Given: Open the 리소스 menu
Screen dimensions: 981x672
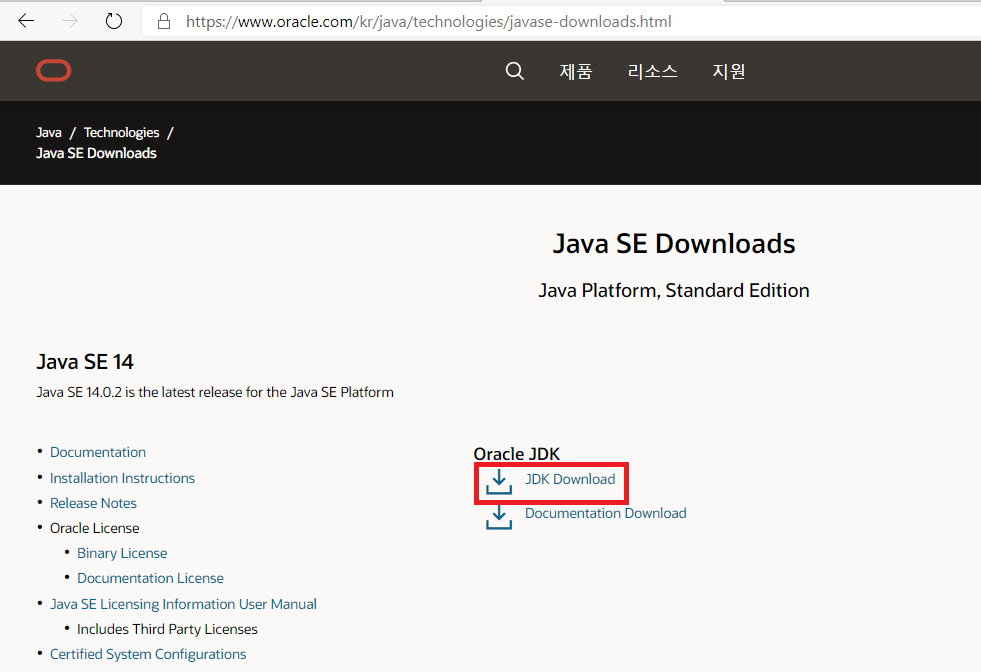Looking at the screenshot, I should click(652, 71).
